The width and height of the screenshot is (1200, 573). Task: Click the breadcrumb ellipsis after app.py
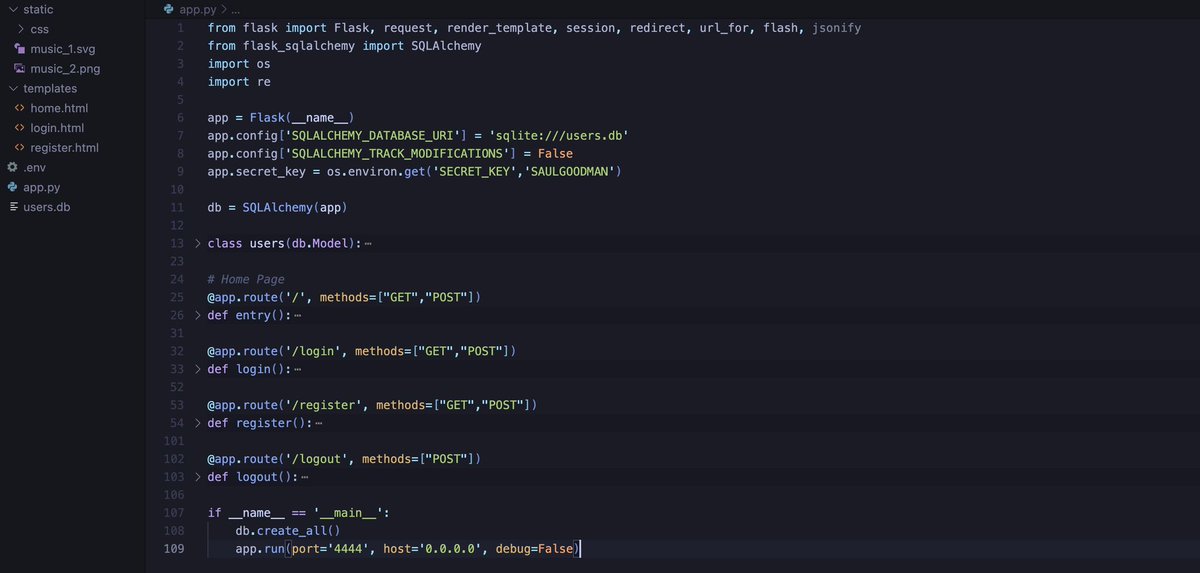tap(235, 10)
